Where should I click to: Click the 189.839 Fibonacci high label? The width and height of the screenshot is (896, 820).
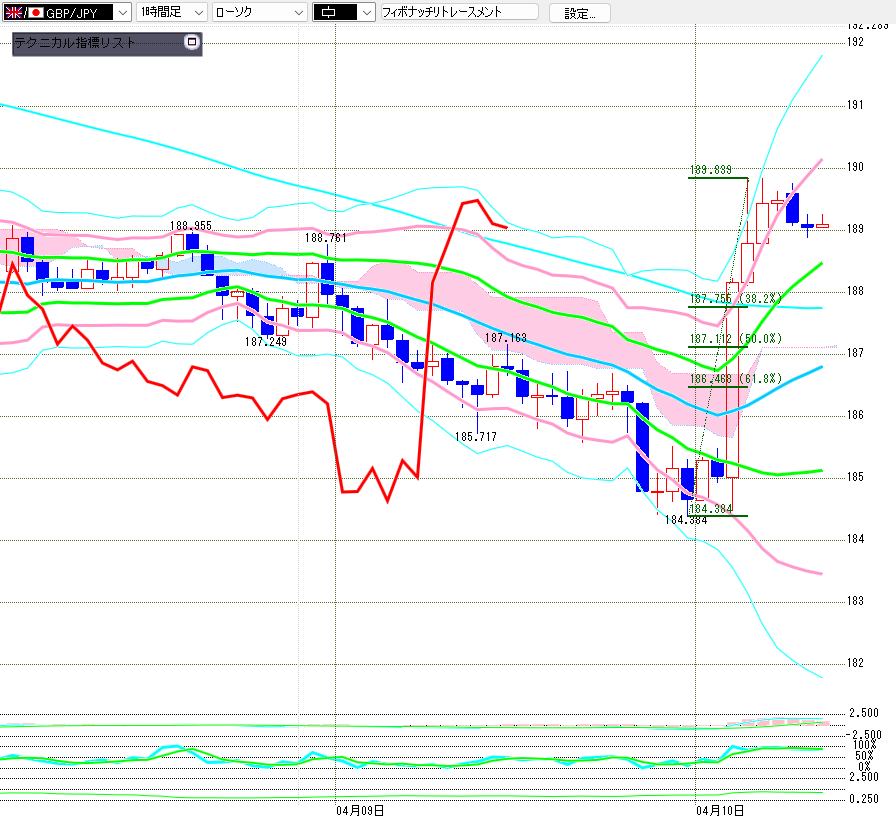(710, 170)
